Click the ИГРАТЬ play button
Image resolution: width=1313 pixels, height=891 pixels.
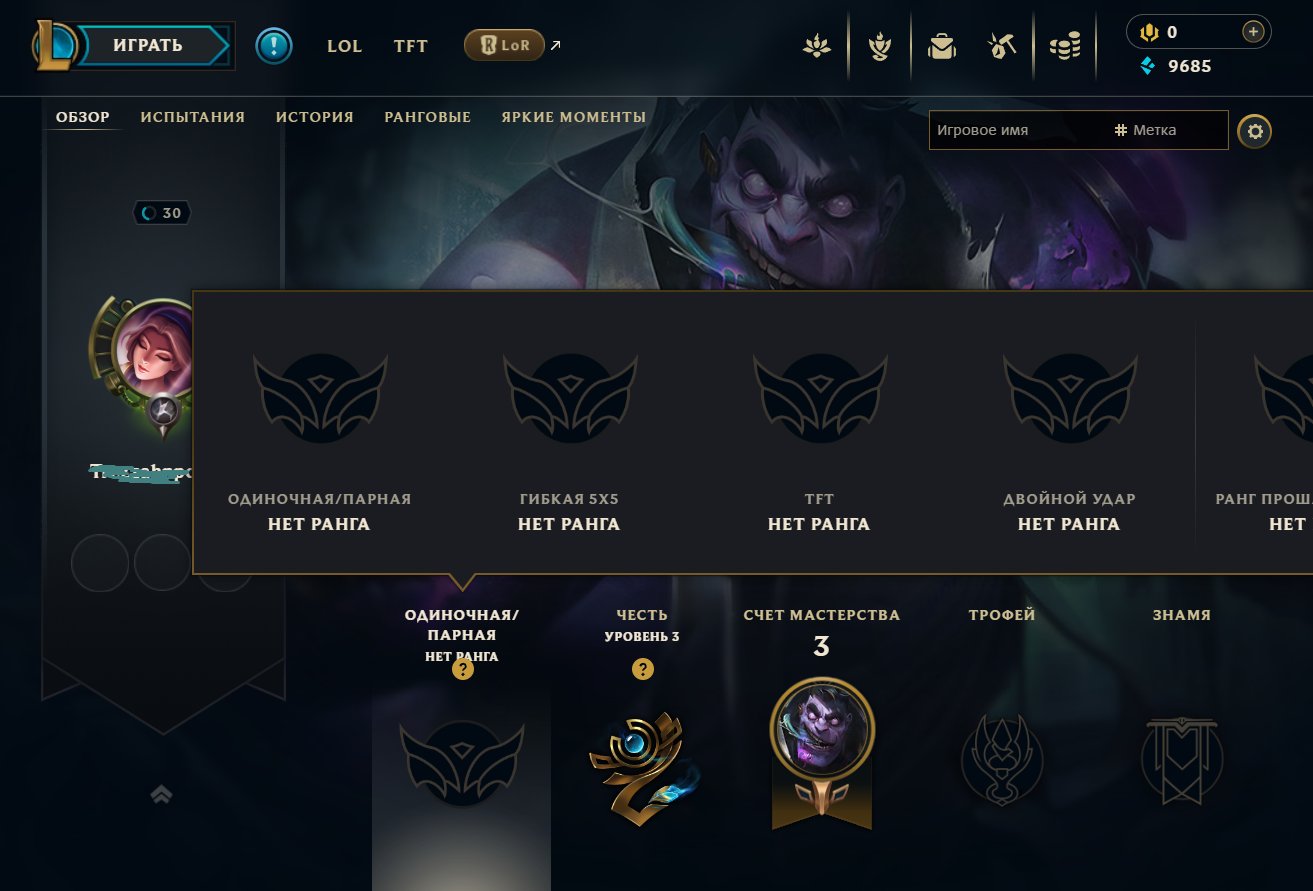click(x=152, y=45)
